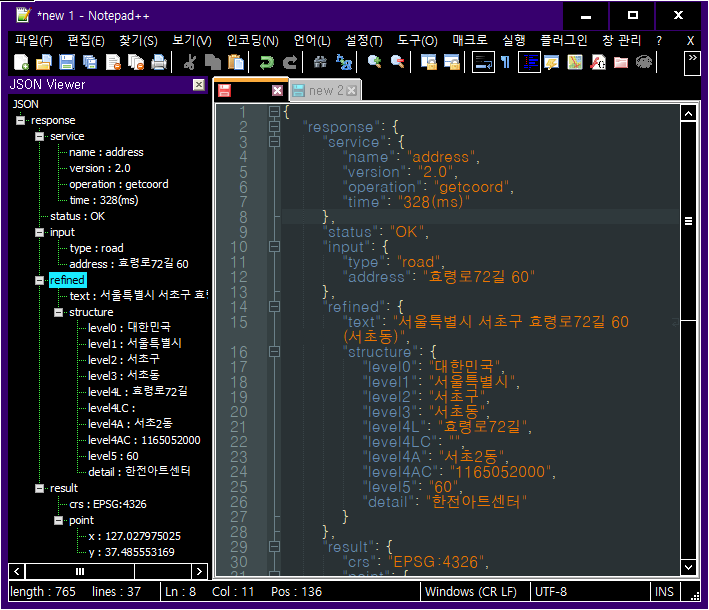Toggle indent guide toolbar icon

coord(529,62)
